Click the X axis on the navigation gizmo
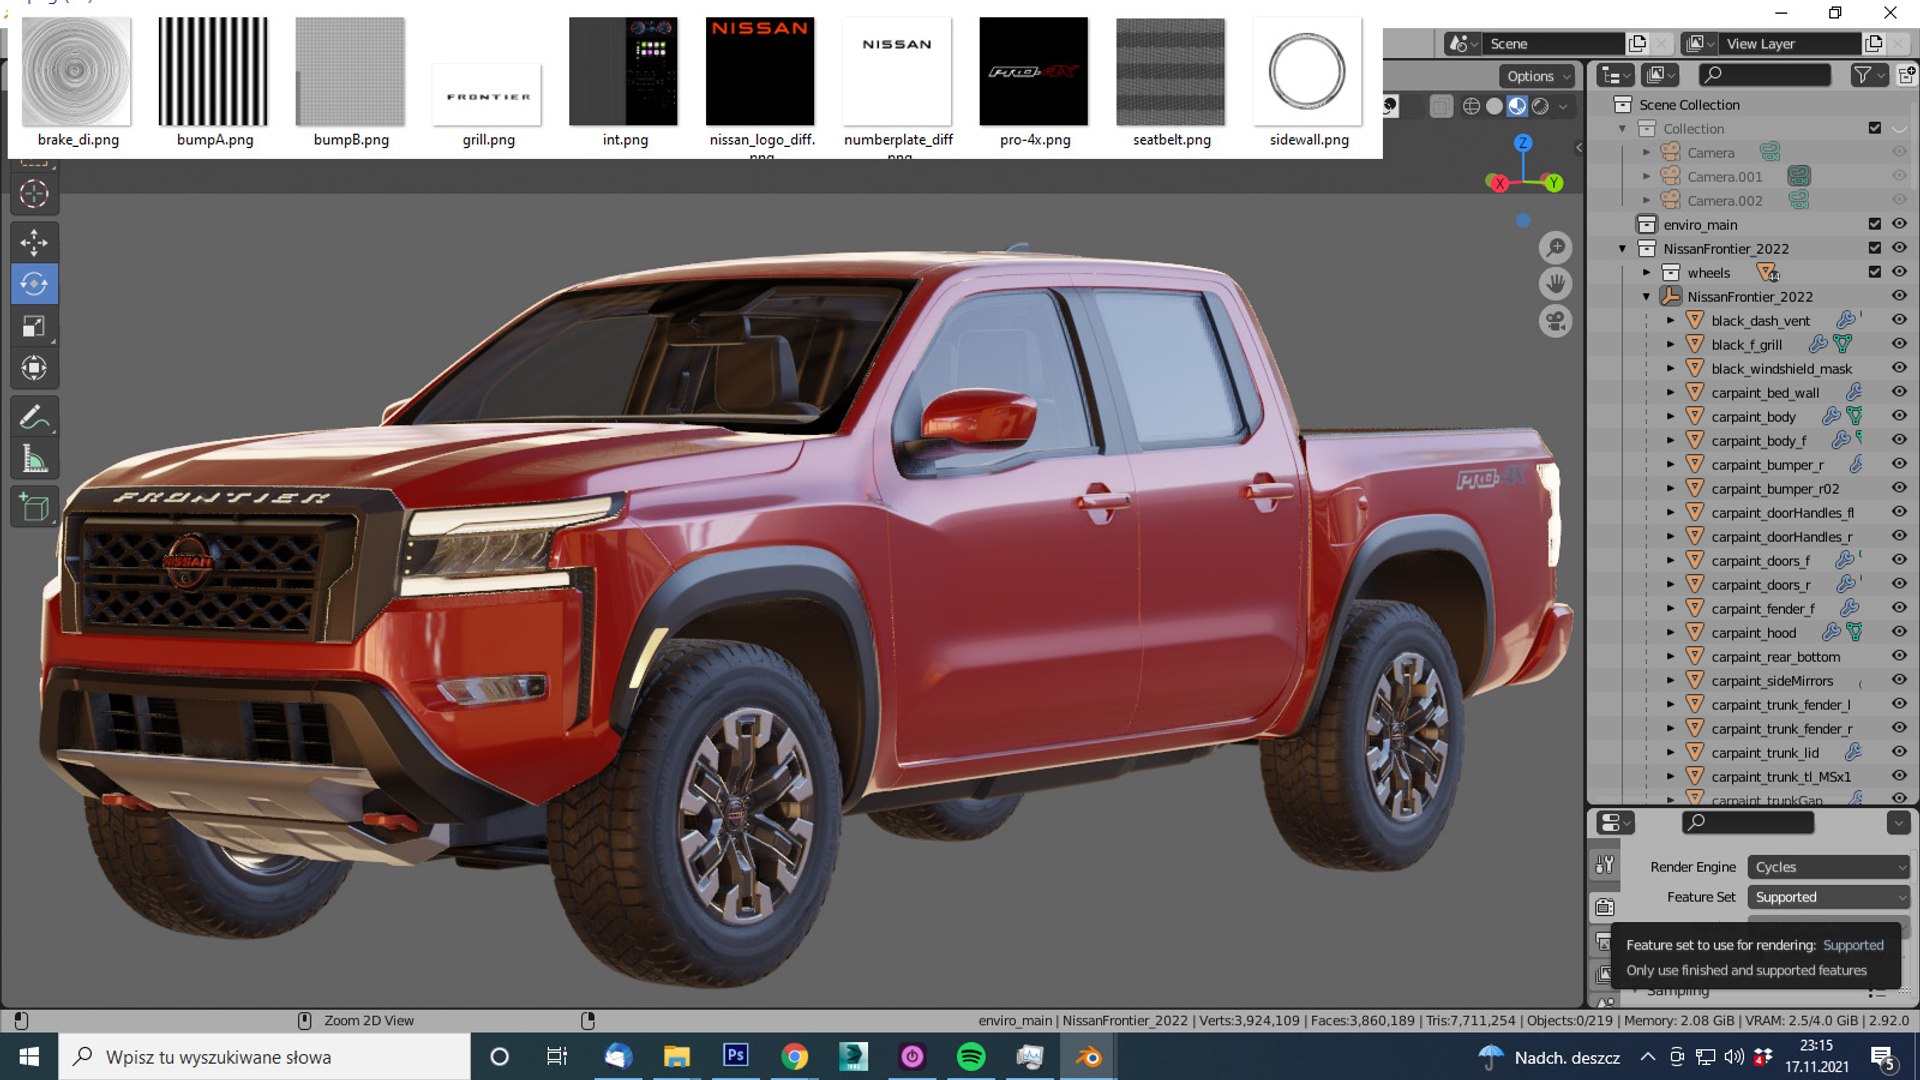Image resolution: width=1920 pixels, height=1080 pixels. 1499,183
